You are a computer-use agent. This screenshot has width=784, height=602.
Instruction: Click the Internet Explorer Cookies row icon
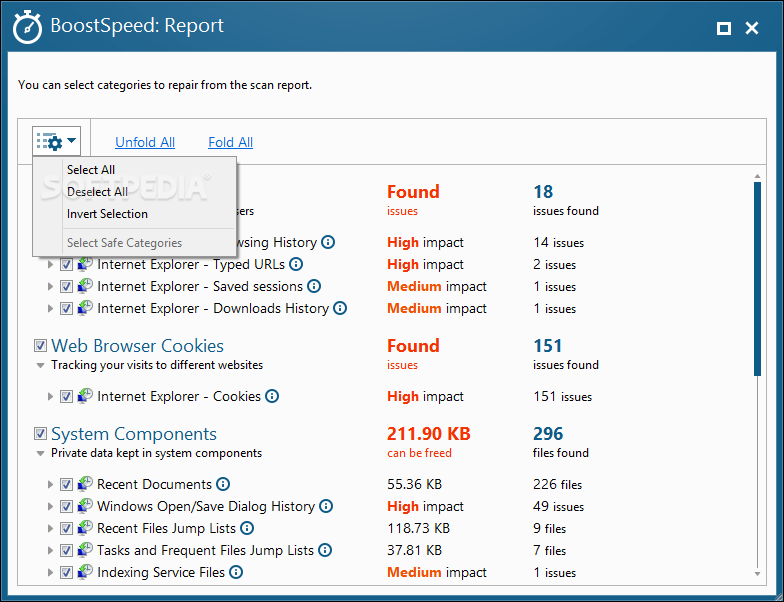click(85, 396)
